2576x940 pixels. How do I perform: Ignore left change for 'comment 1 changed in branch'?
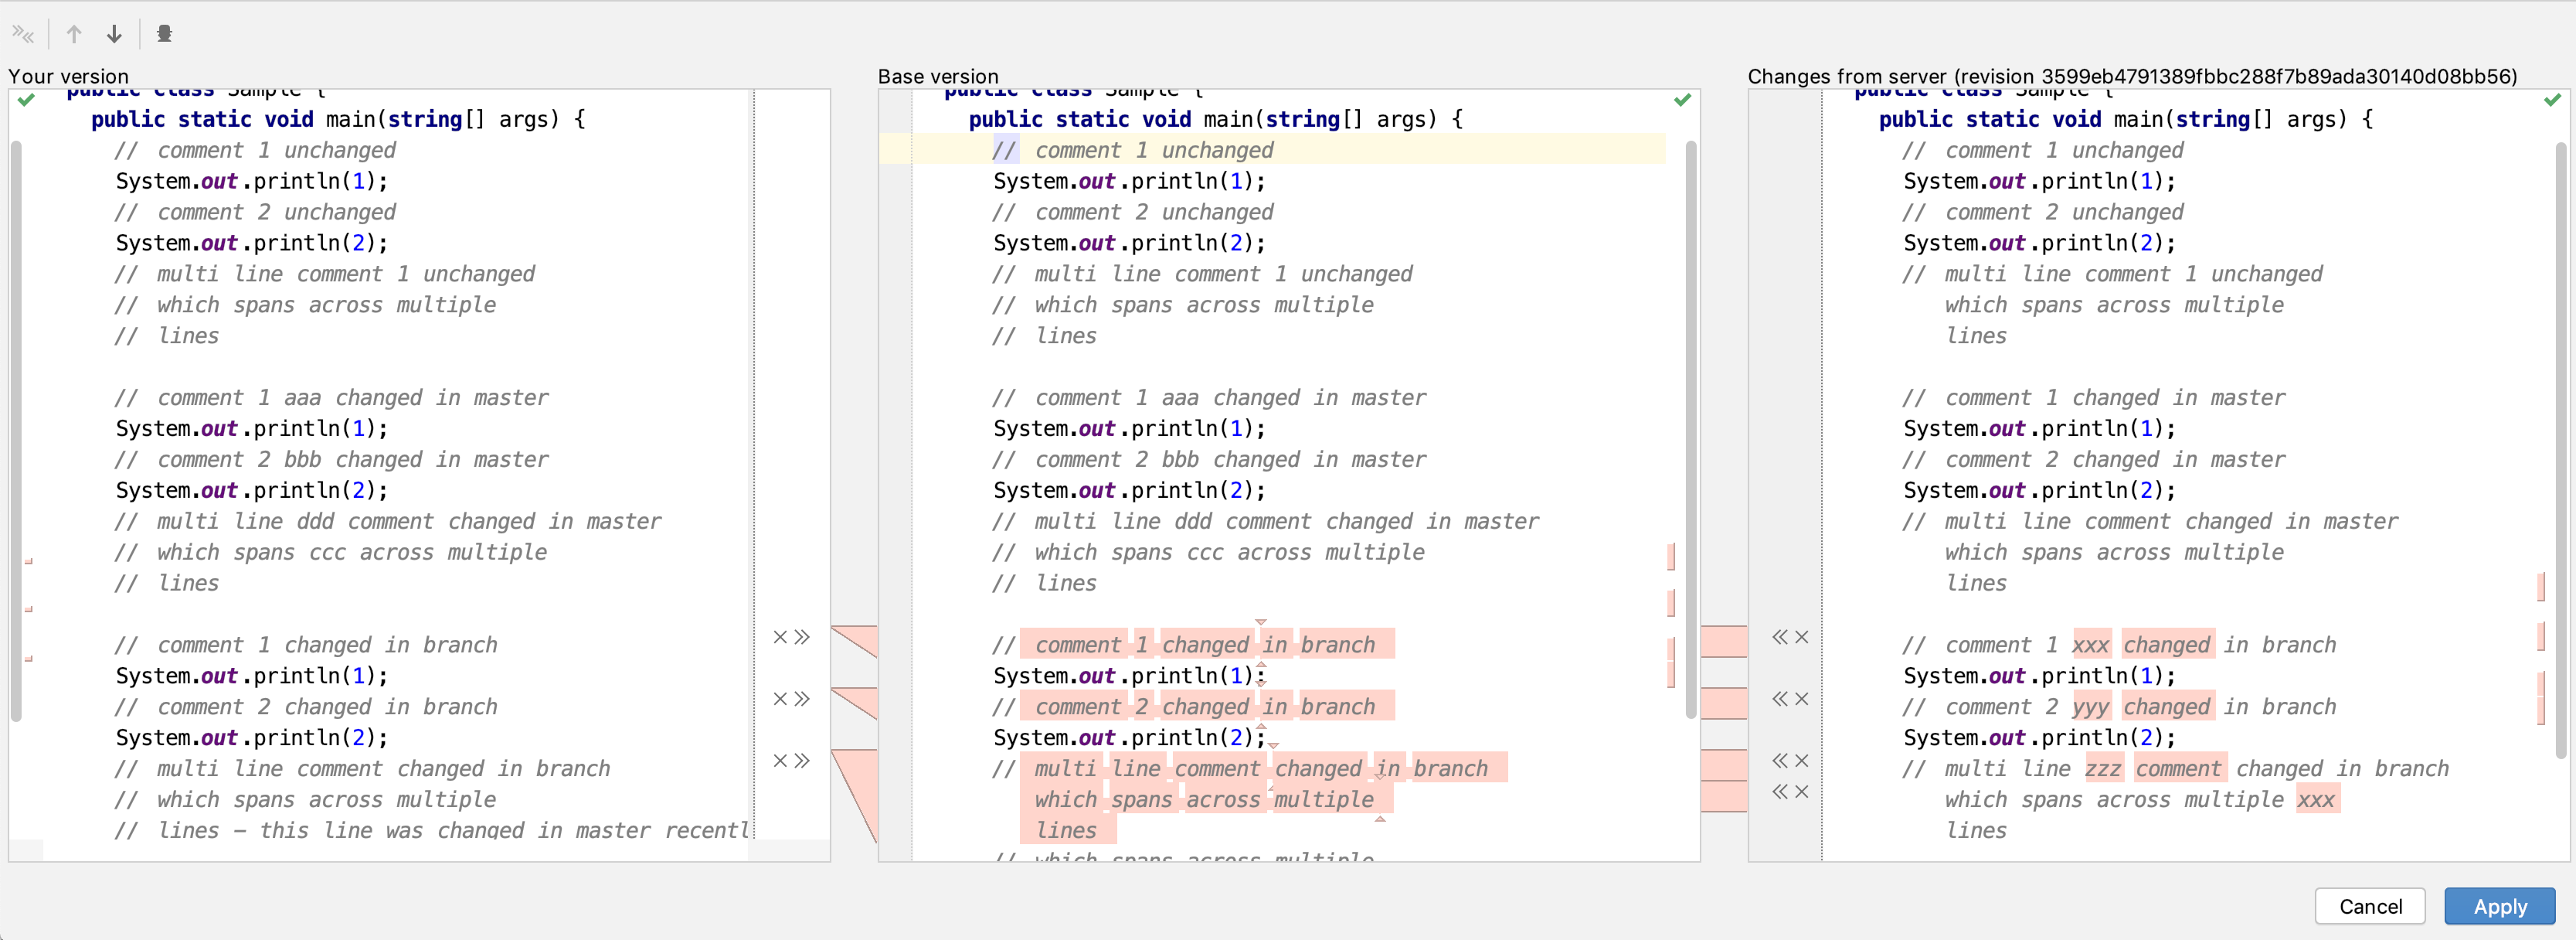tap(780, 637)
